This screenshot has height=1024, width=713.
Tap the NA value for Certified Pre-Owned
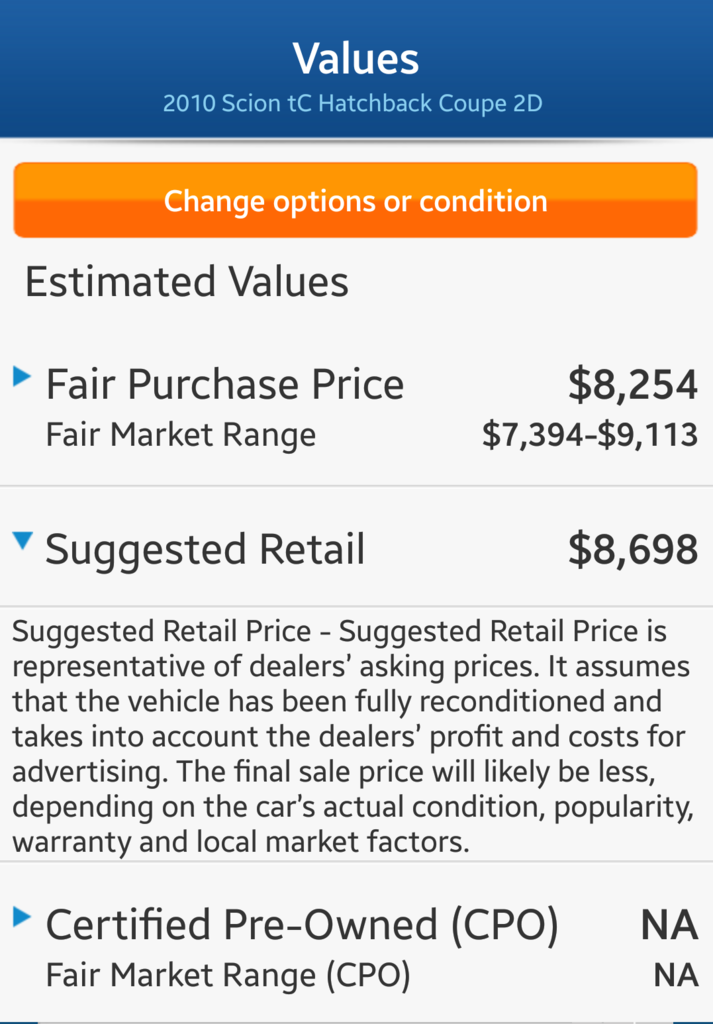click(669, 925)
